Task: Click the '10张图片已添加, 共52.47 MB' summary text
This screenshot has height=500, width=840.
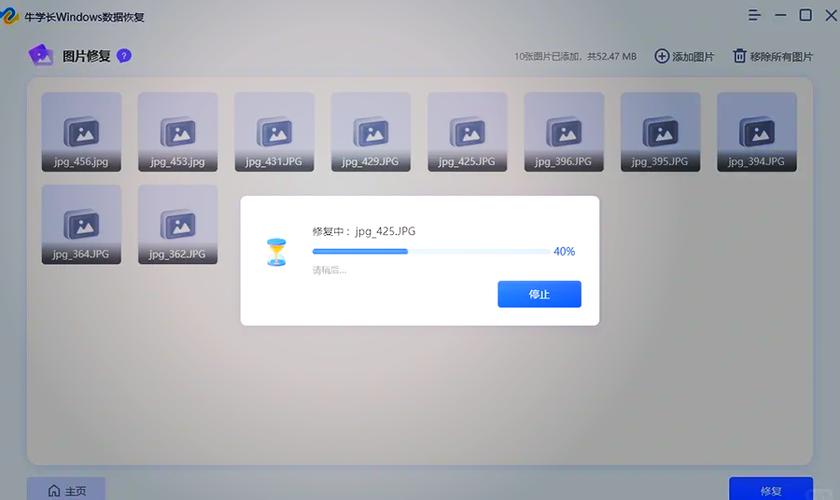Action: (x=575, y=56)
